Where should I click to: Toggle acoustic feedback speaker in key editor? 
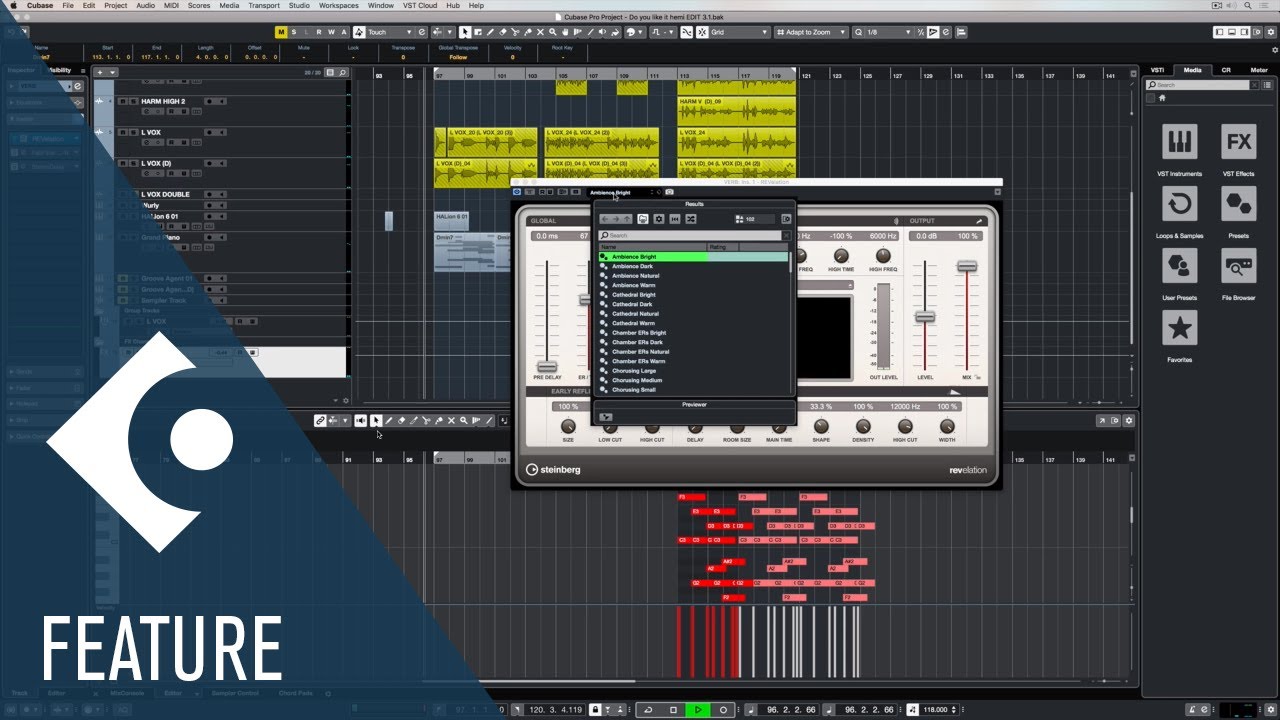coord(360,421)
